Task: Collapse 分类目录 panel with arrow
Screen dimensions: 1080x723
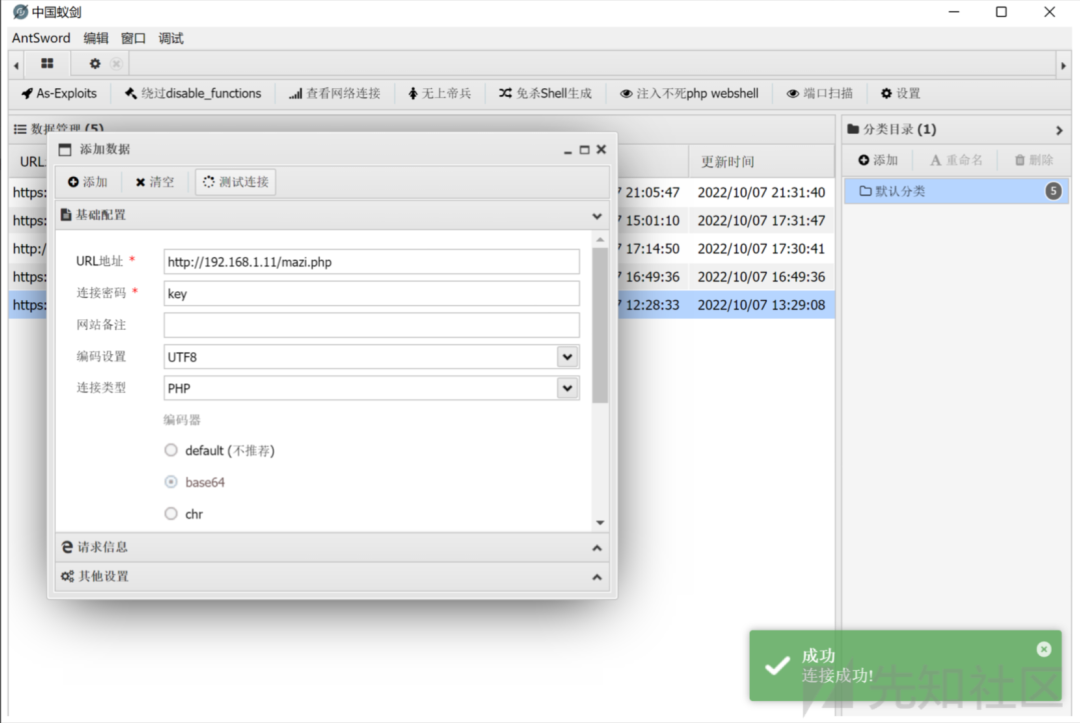Action: click(1059, 130)
